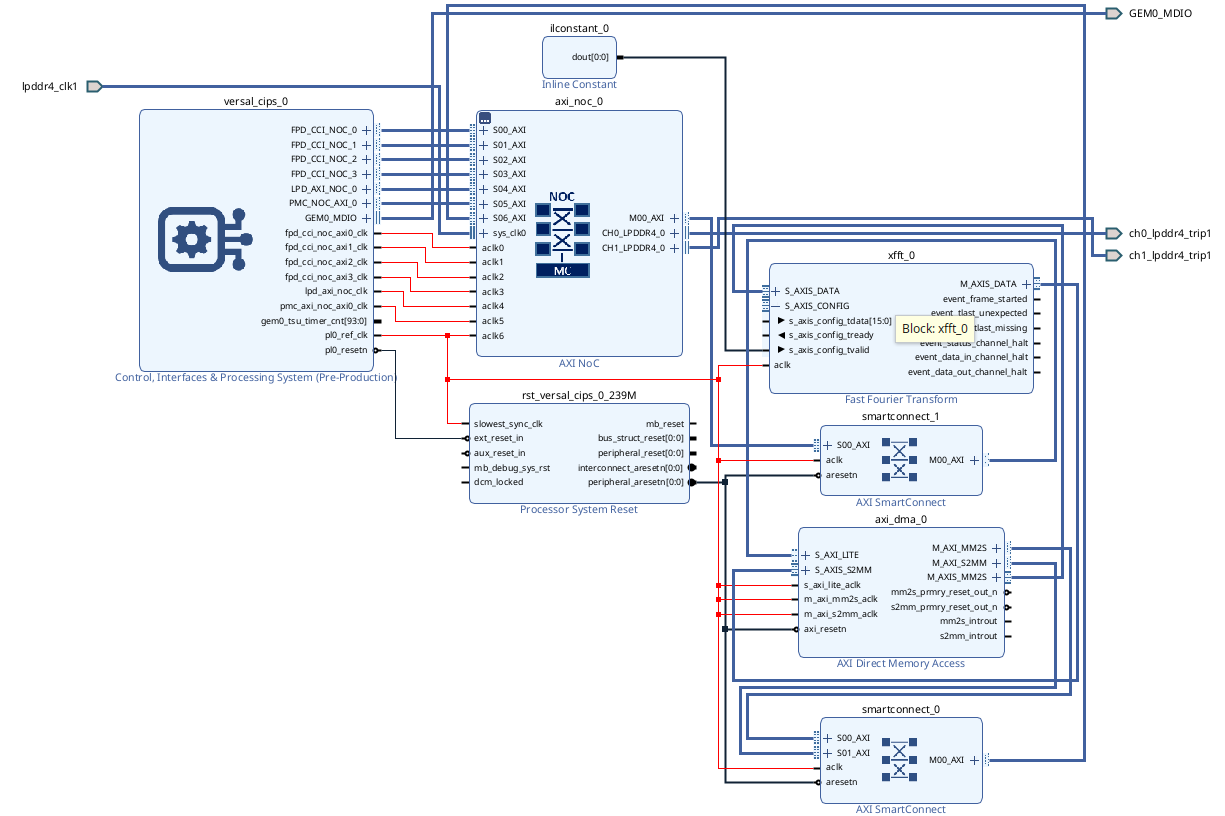The height and width of the screenshot is (816, 1225).
Task: Click the small ellipsis icon atop axi_noc_0
Action: click(x=485, y=117)
